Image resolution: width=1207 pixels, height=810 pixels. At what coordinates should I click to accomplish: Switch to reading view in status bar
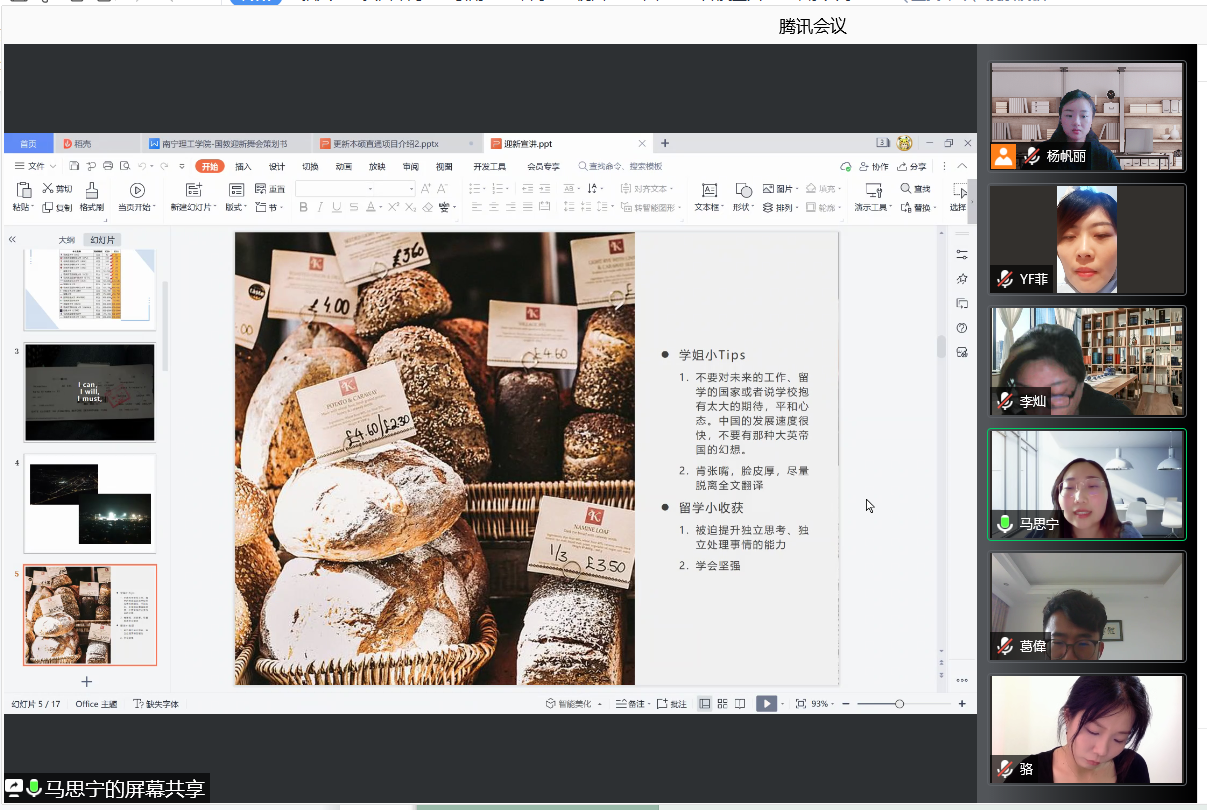[740, 704]
